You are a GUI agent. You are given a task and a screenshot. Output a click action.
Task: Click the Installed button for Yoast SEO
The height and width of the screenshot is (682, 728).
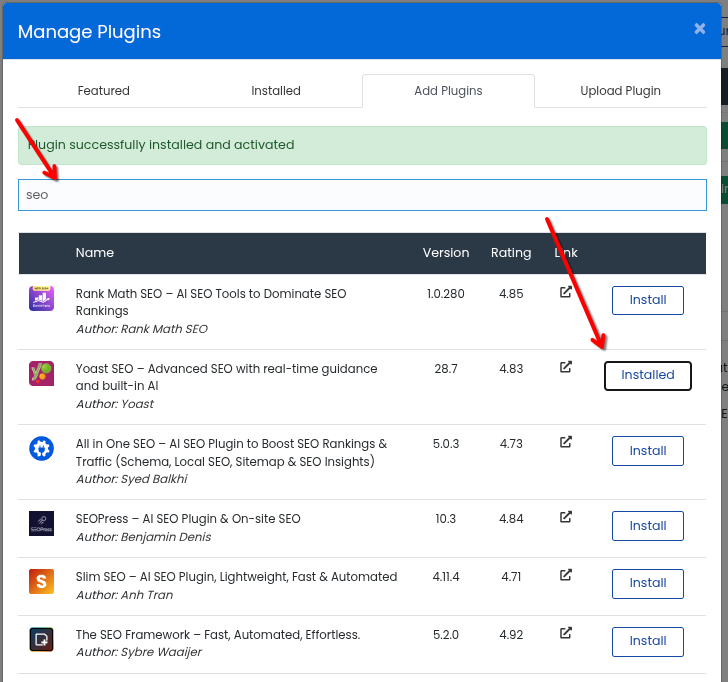(x=648, y=376)
